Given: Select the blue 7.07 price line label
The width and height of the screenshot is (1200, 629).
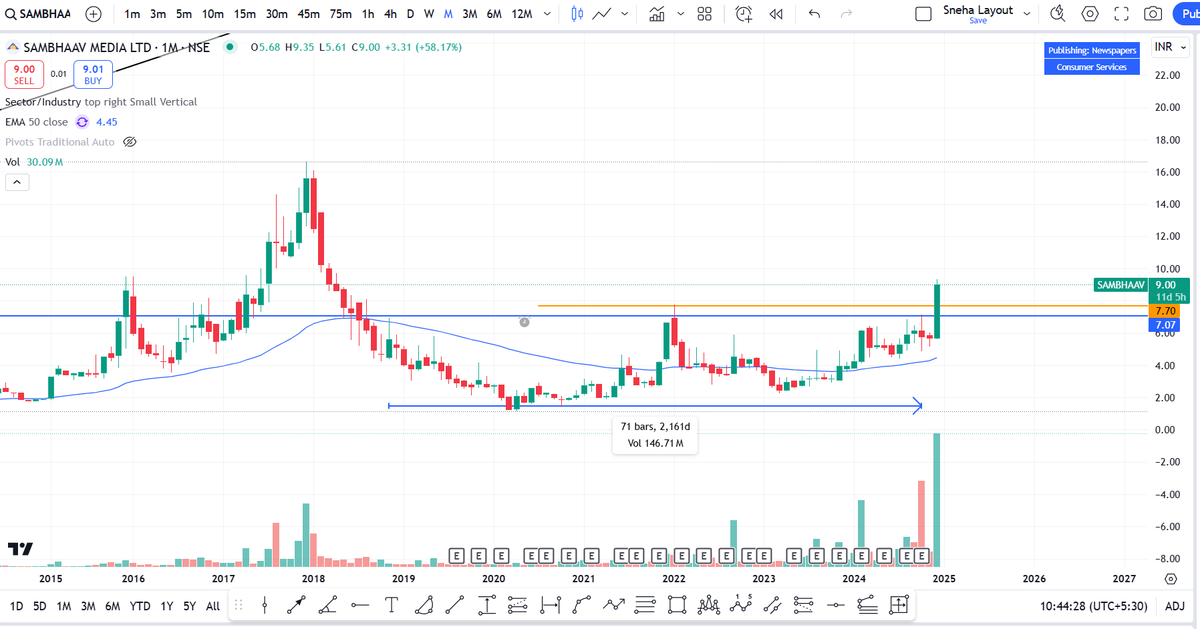Looking at the screenshot, I should [x=1164, y=325].
